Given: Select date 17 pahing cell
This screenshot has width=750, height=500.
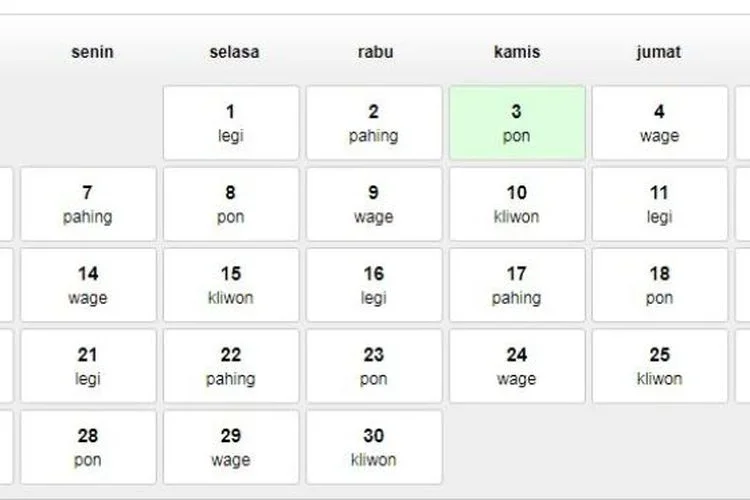Looking at the screenshot, I should tap(517, 285).
